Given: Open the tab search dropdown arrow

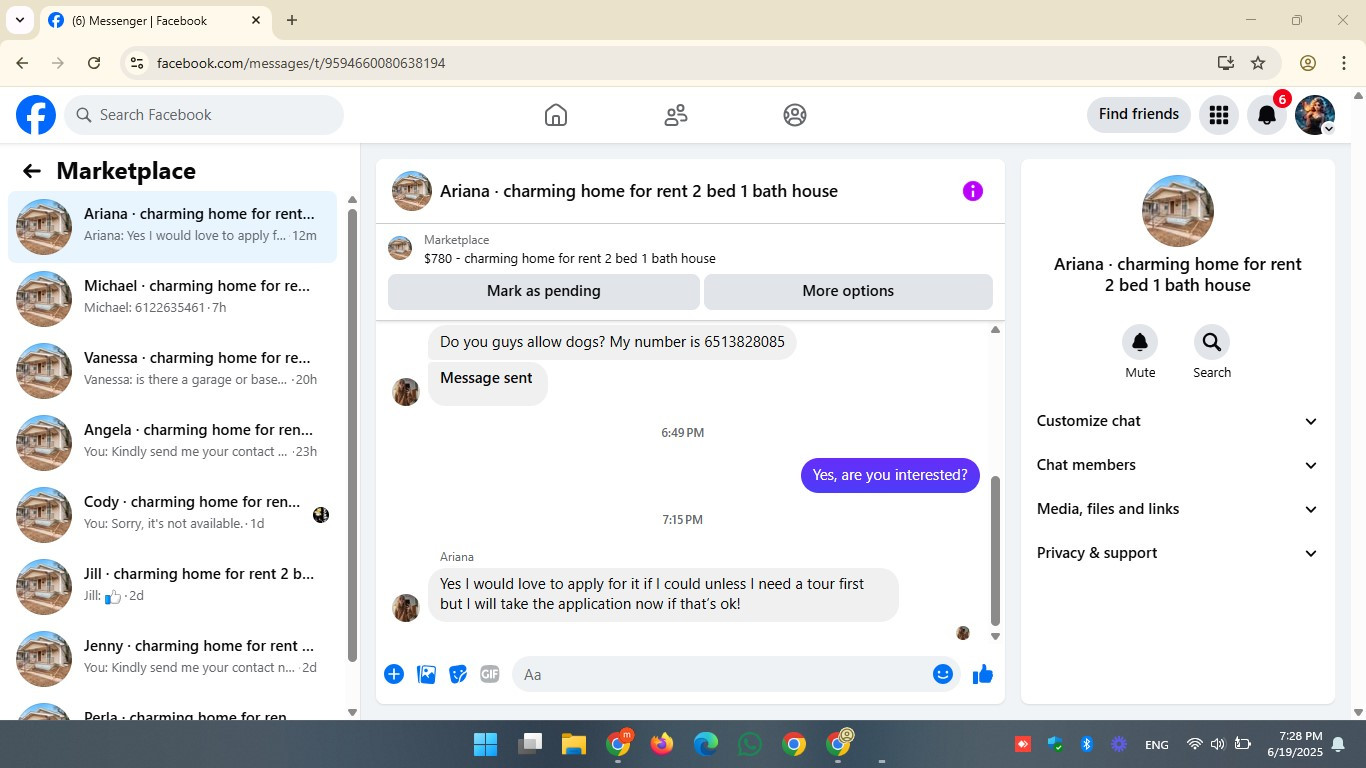Looking at the screenshot, I should click(x=19, y=20).
